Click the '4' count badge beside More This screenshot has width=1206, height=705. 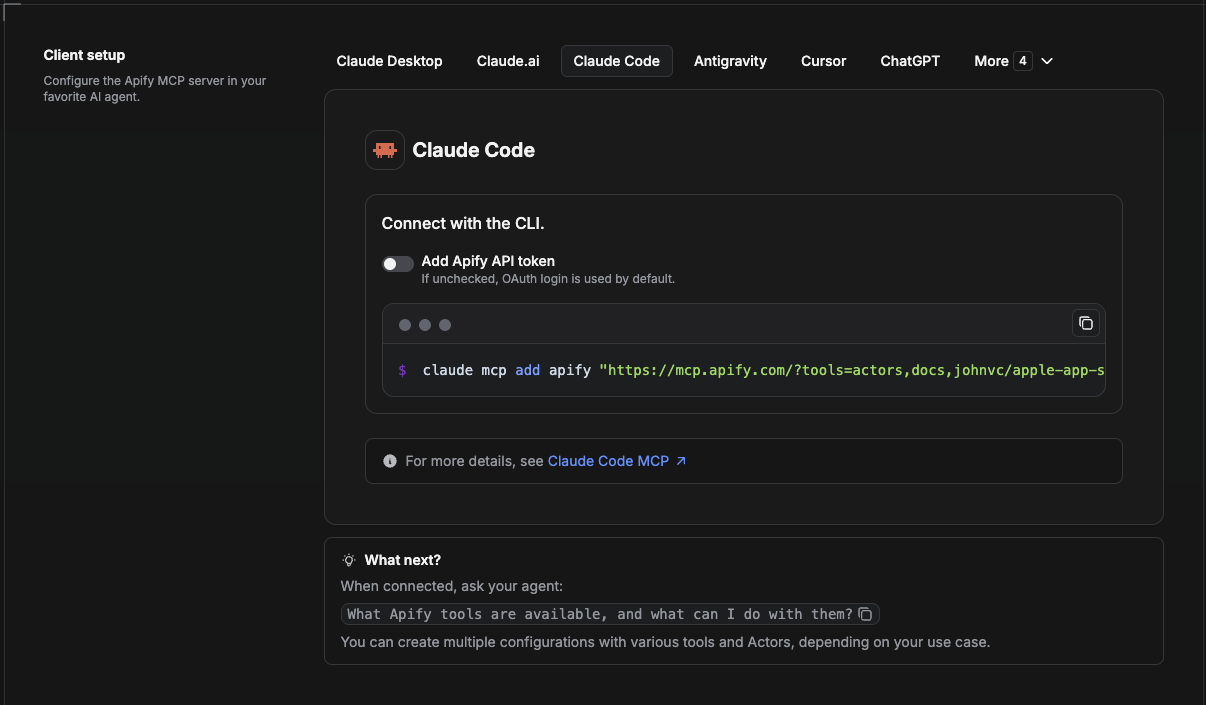[1022, 61]
